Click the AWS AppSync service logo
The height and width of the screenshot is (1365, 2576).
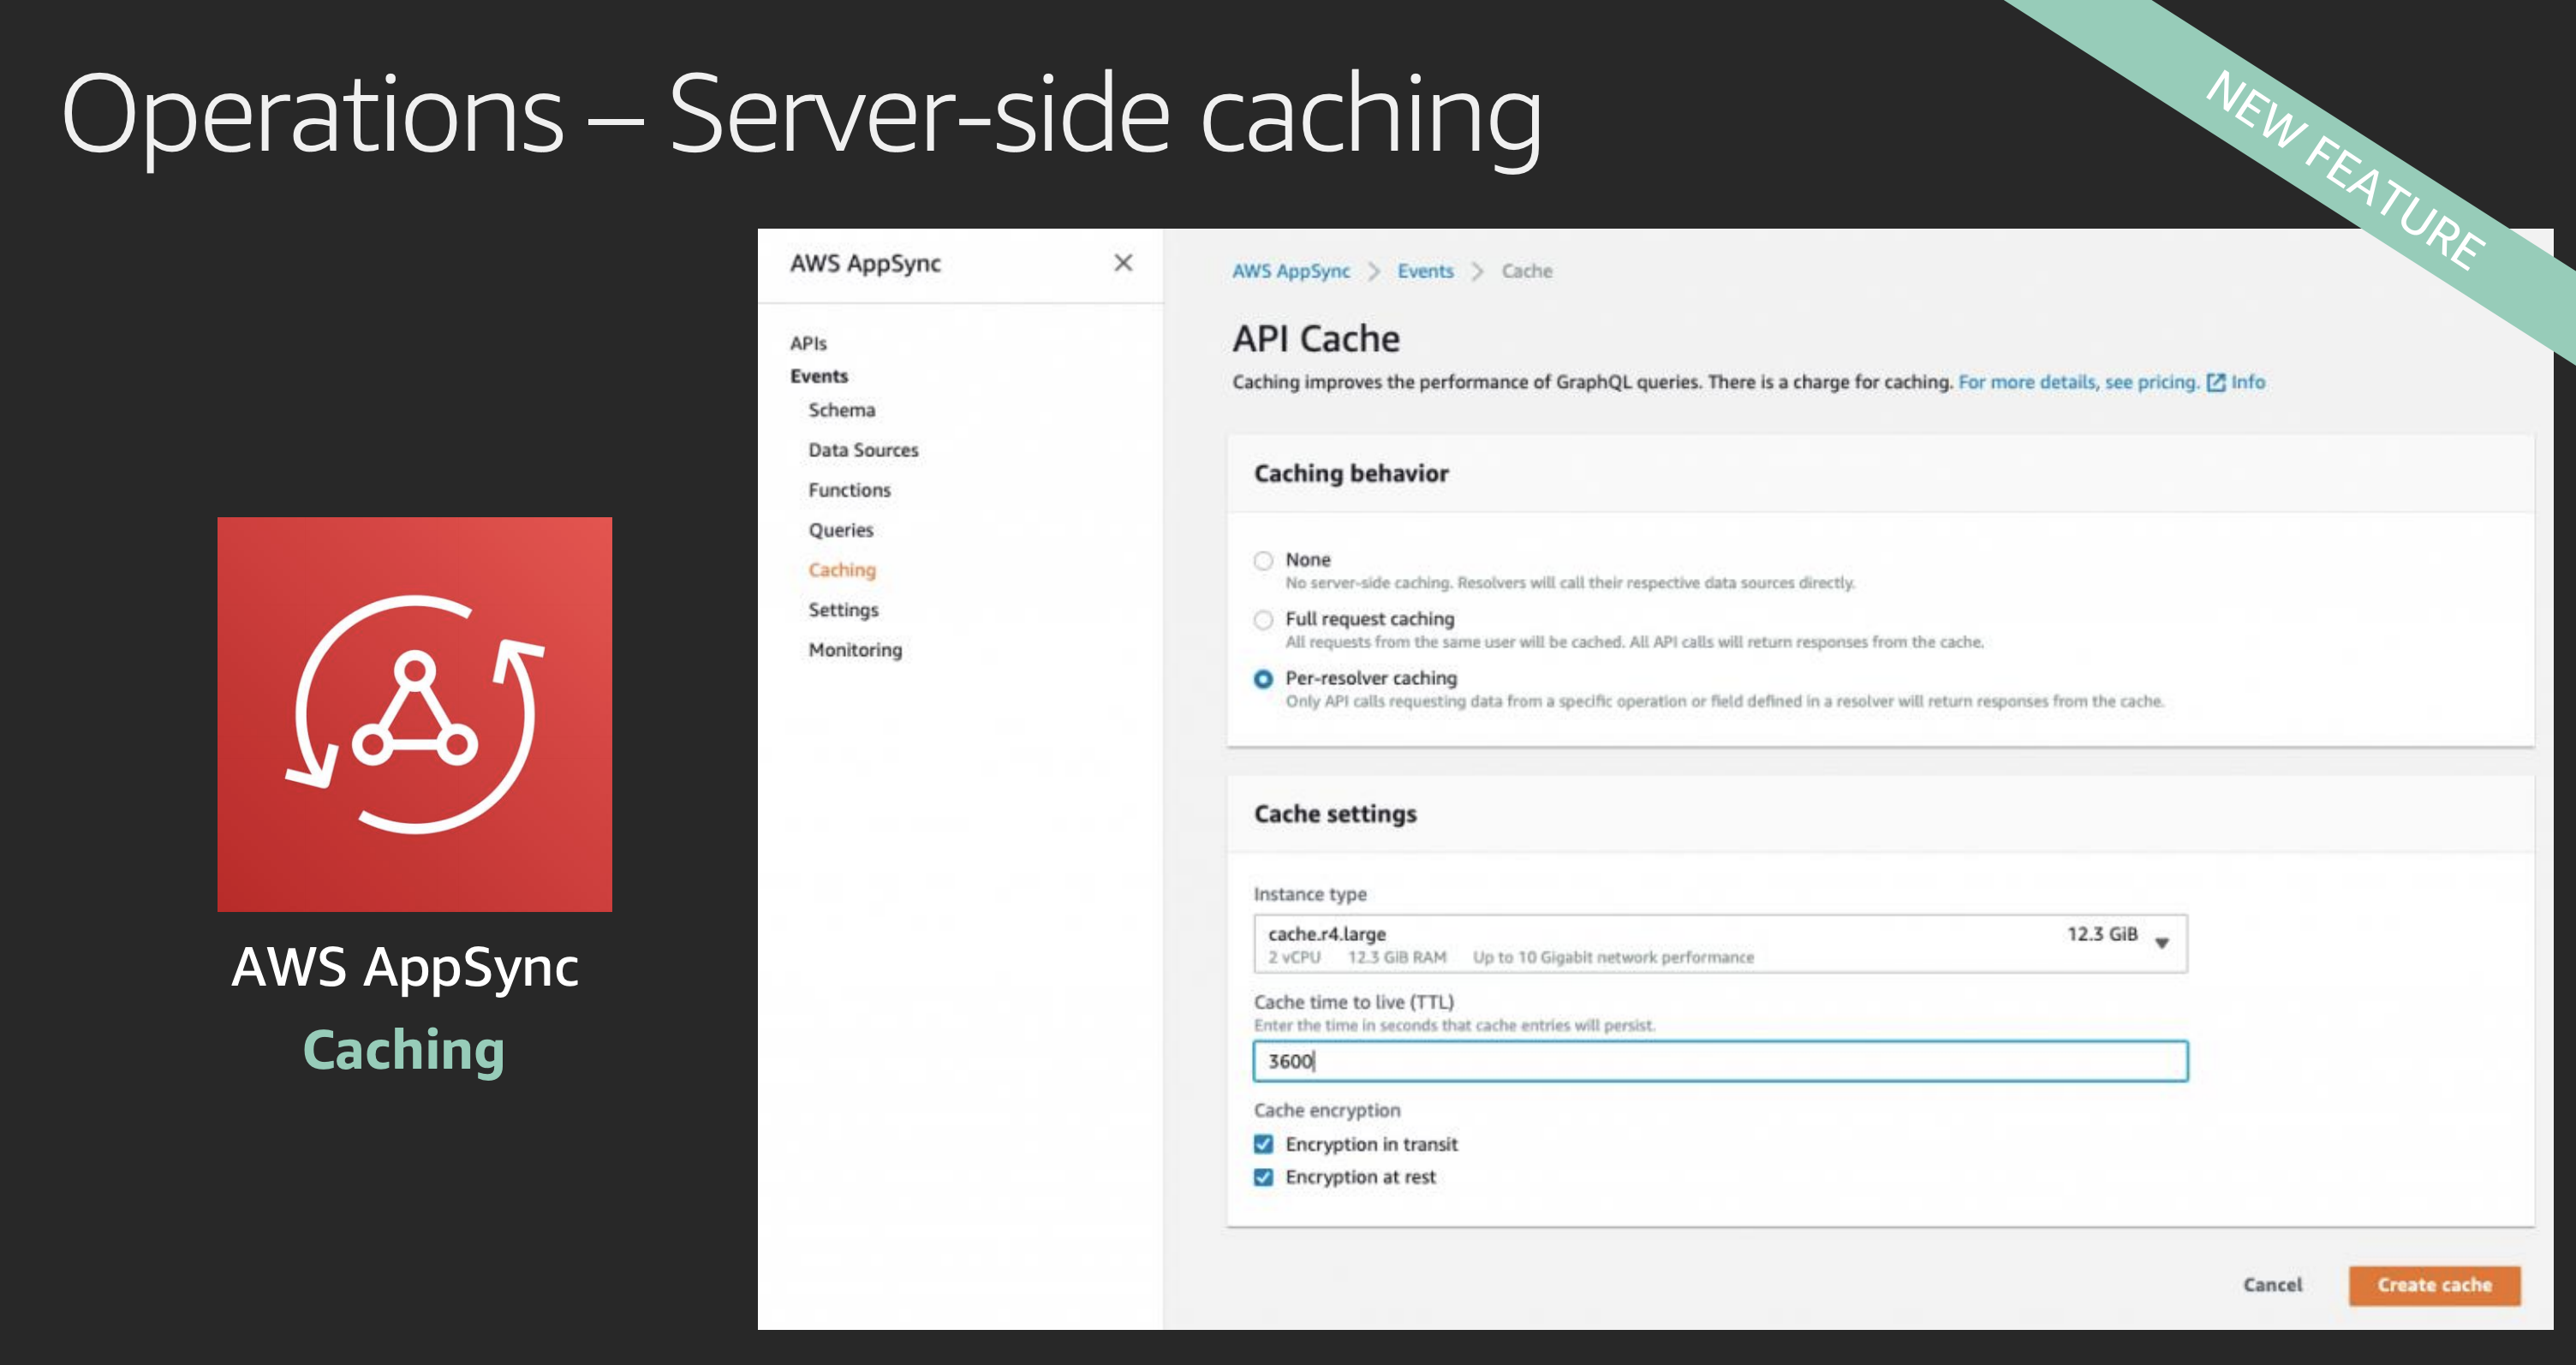(x=414, y=714)
